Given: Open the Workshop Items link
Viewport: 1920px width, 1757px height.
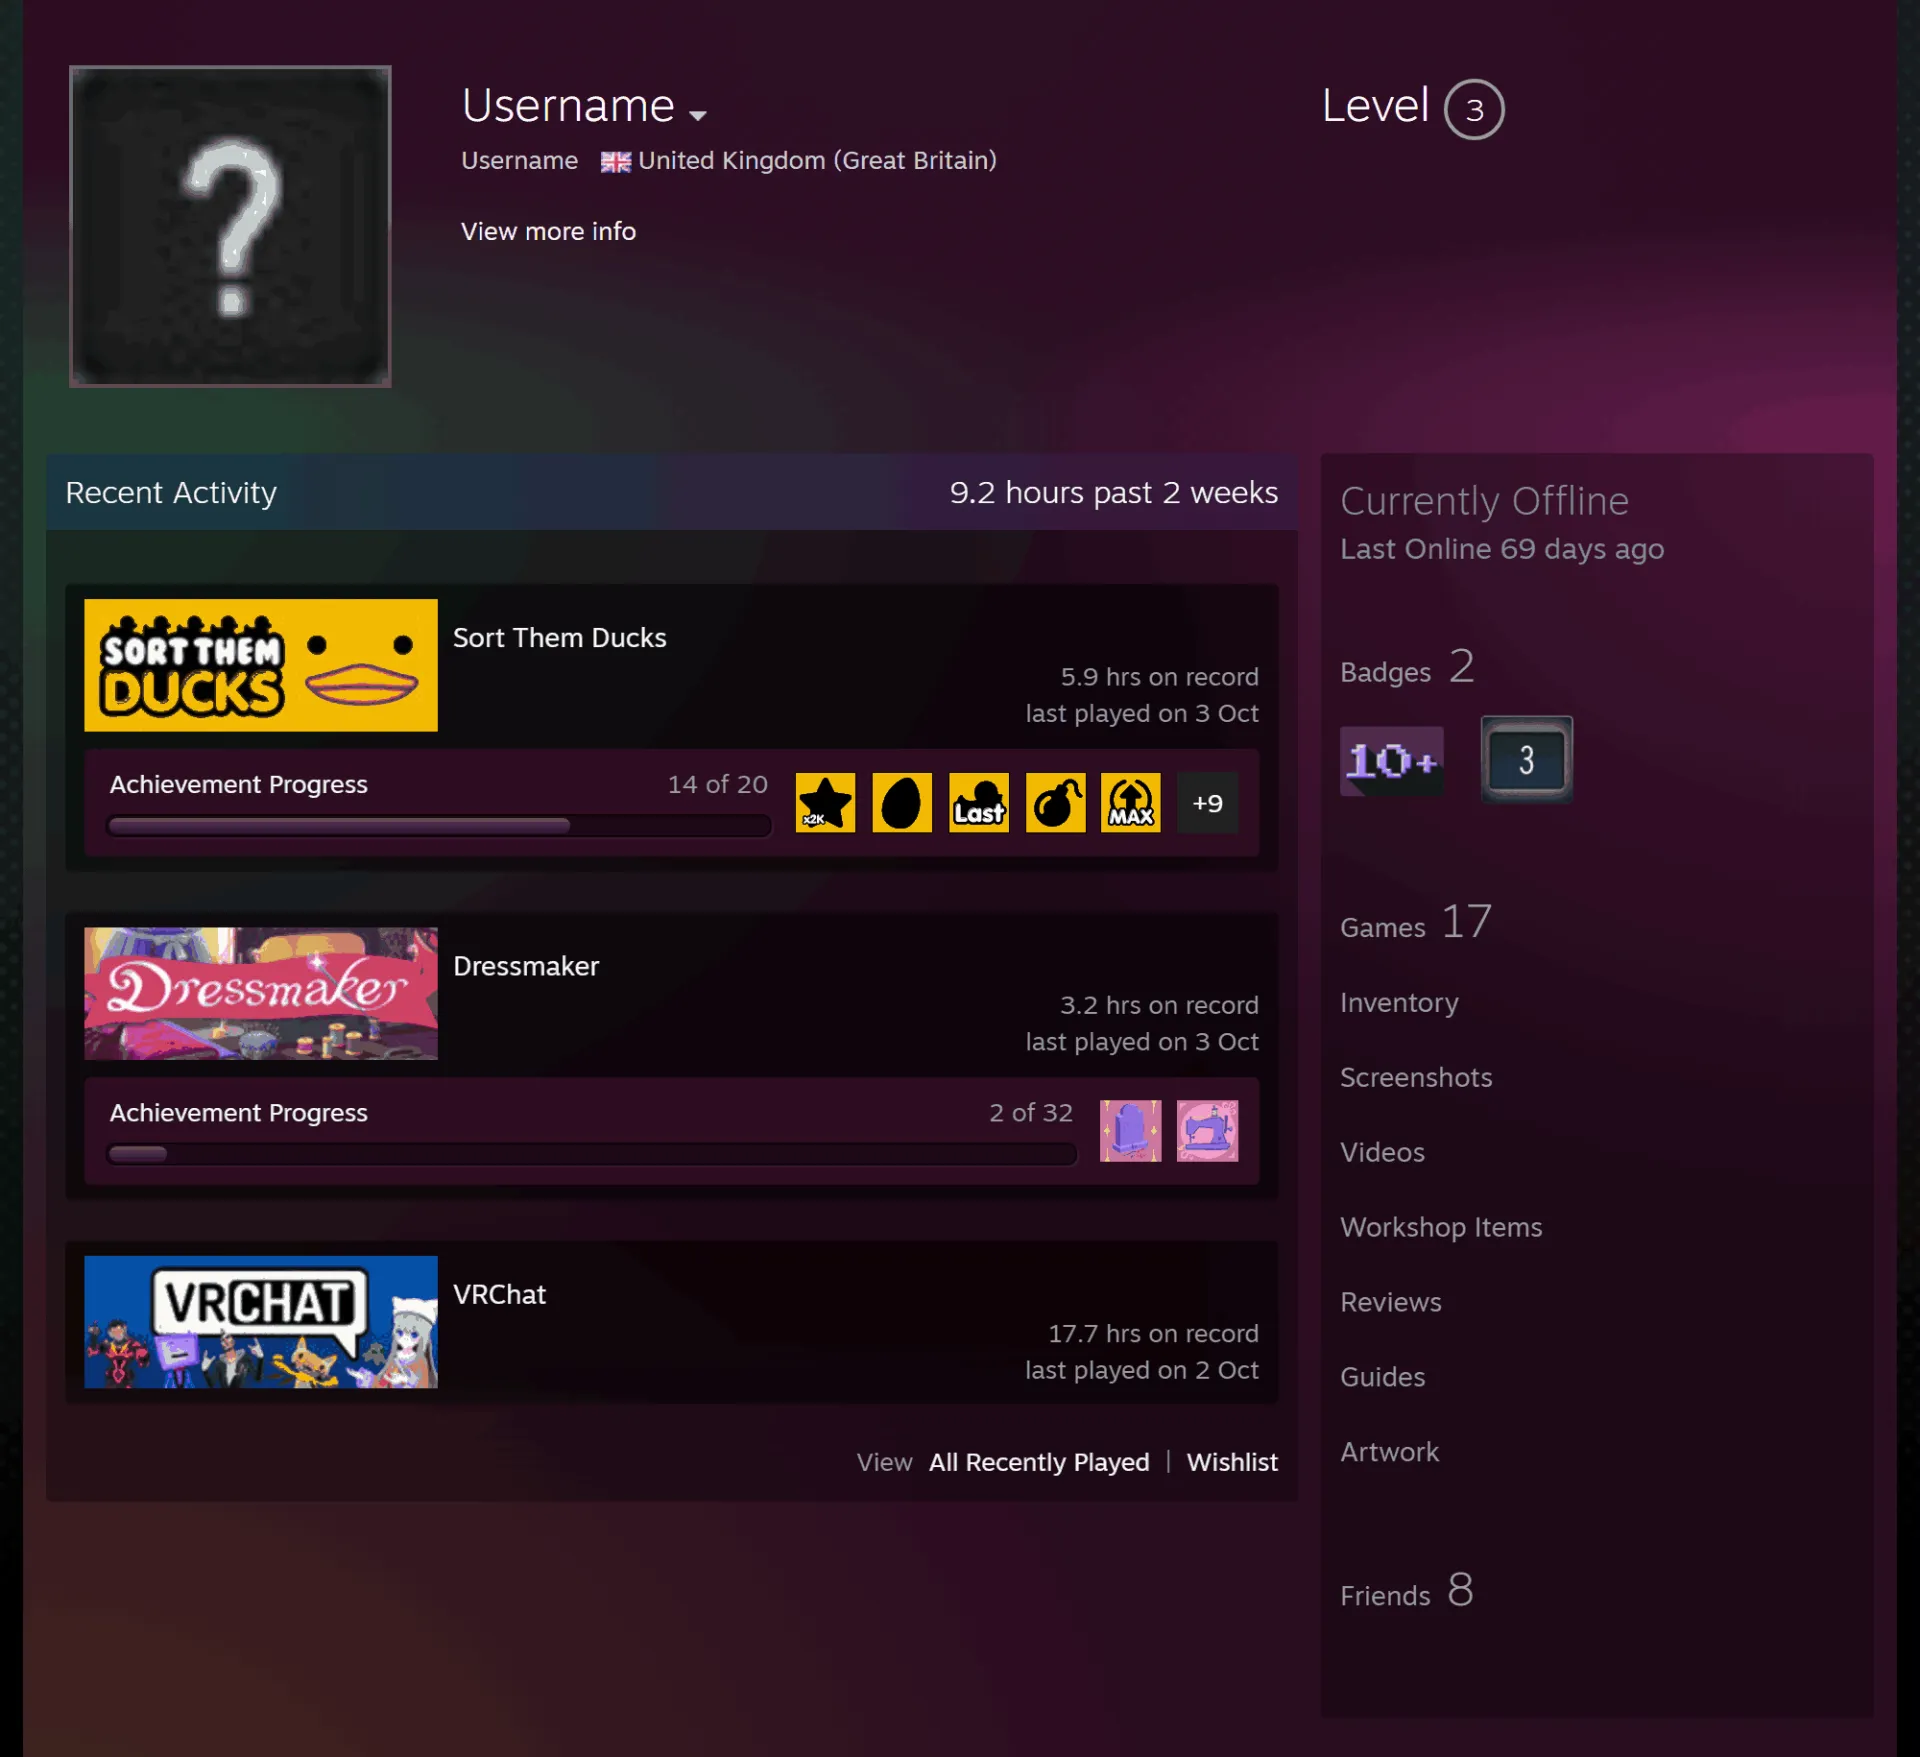Looking at the screenshot, I should tap(1441, 1227).
